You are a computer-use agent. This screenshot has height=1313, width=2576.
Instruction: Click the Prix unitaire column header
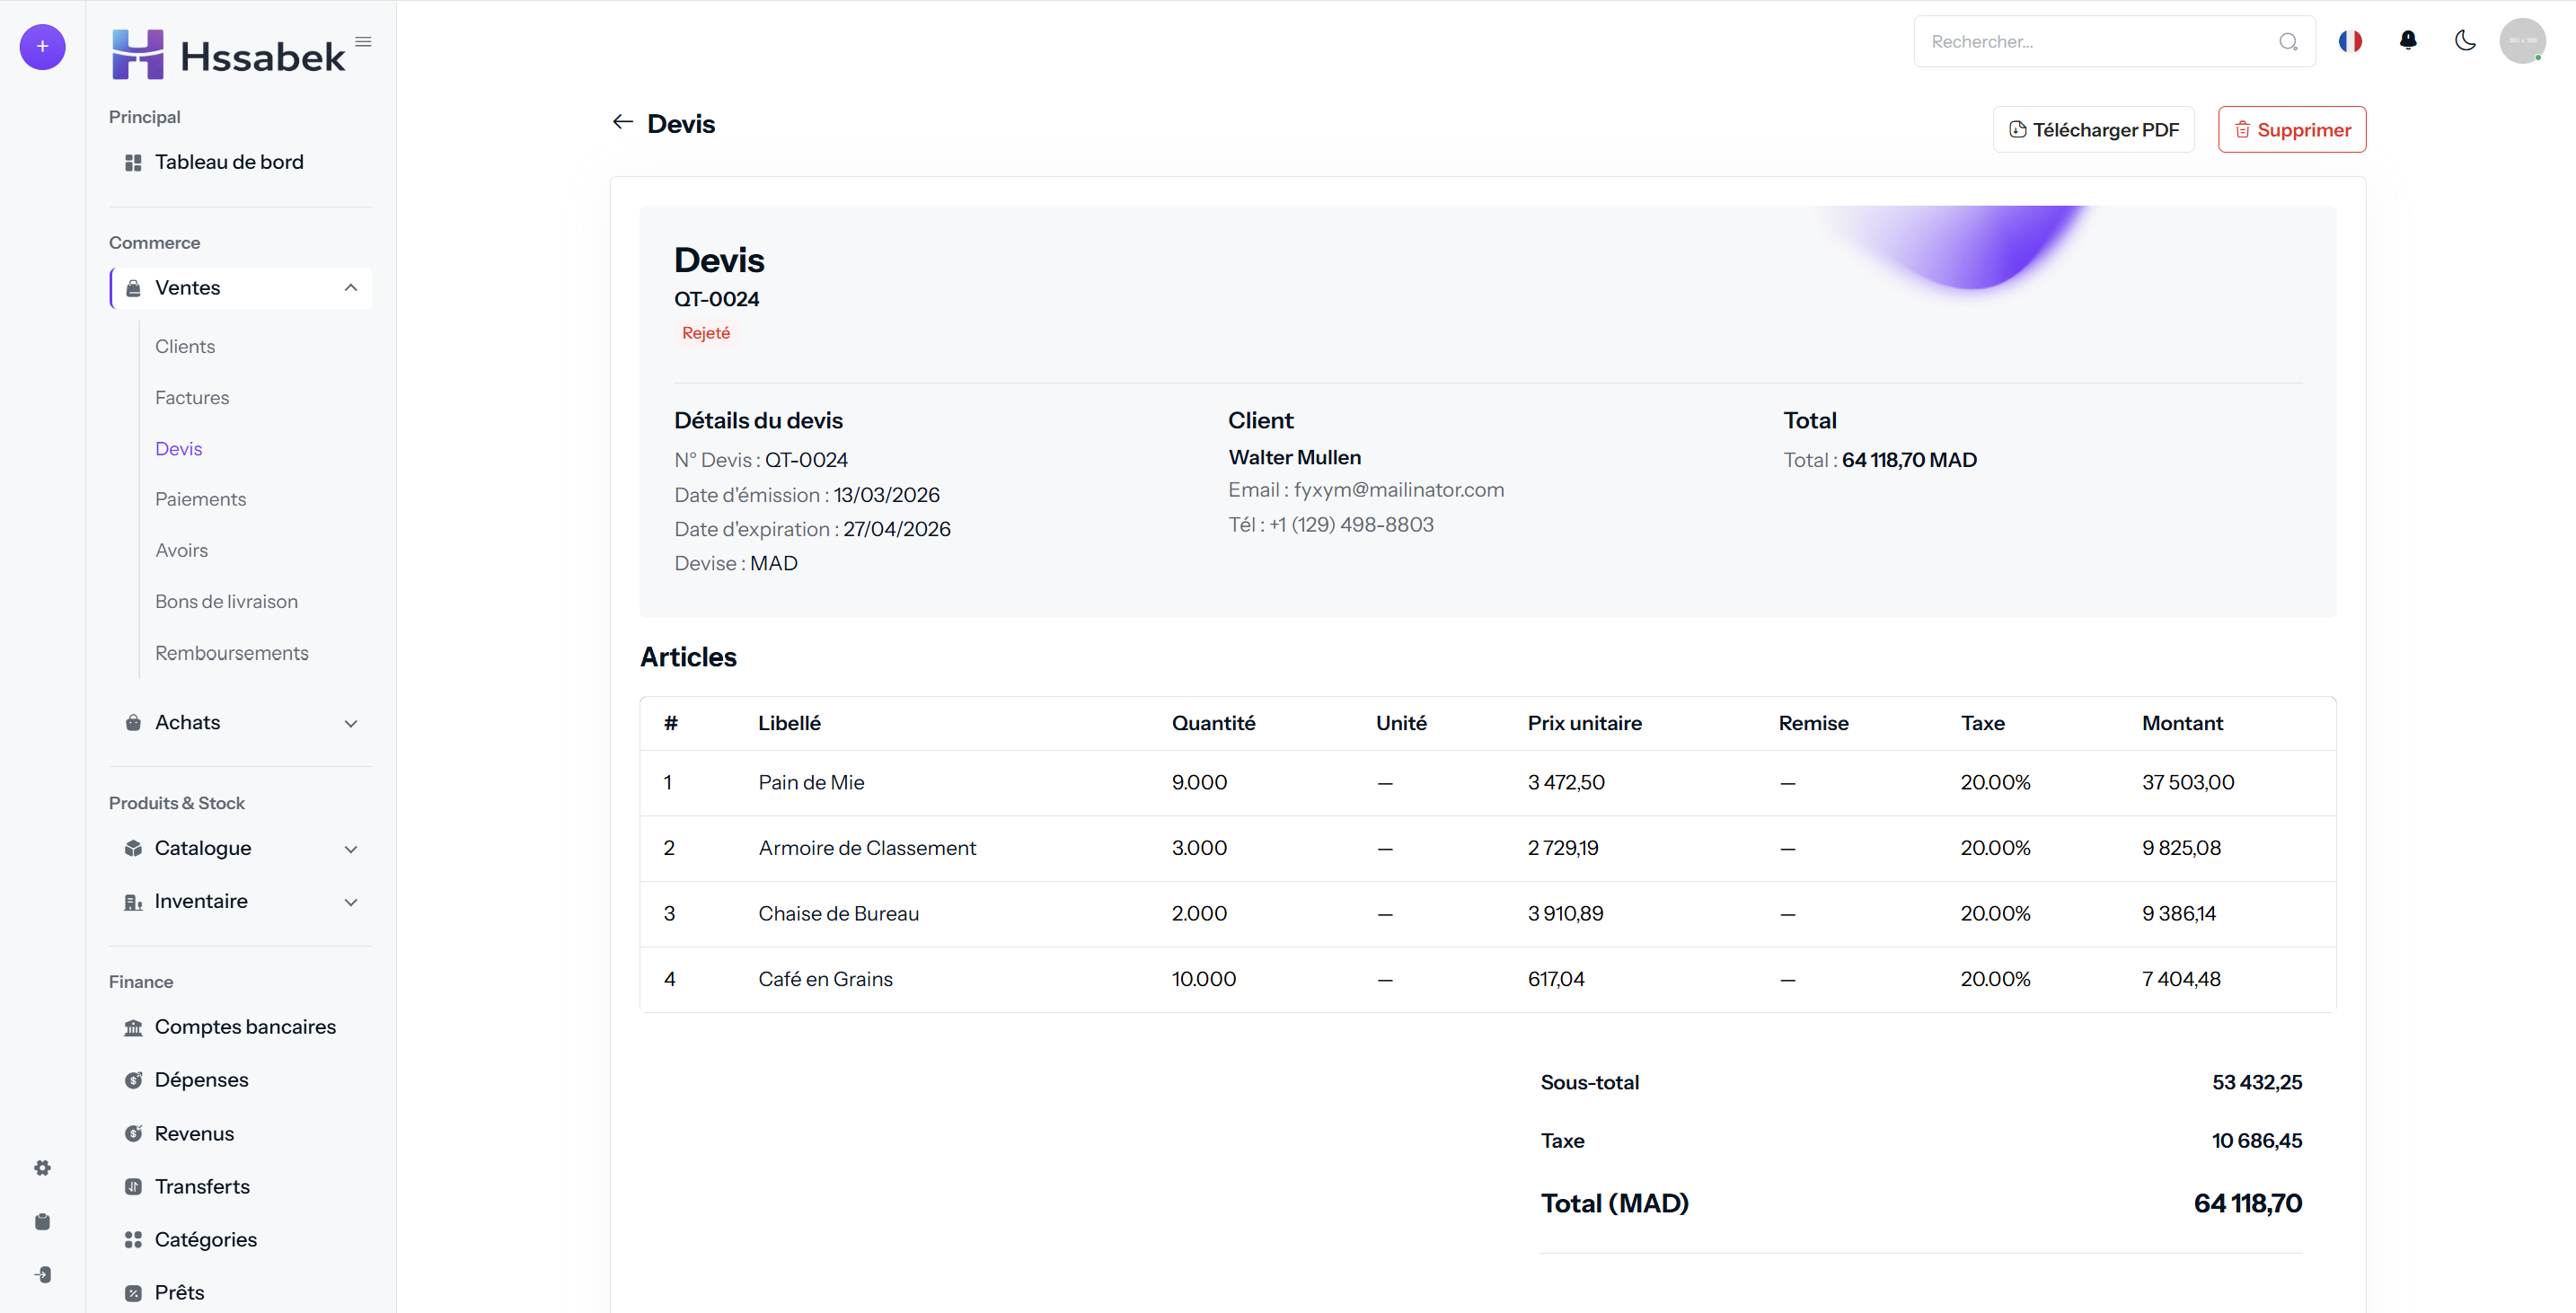[1584, 723]
